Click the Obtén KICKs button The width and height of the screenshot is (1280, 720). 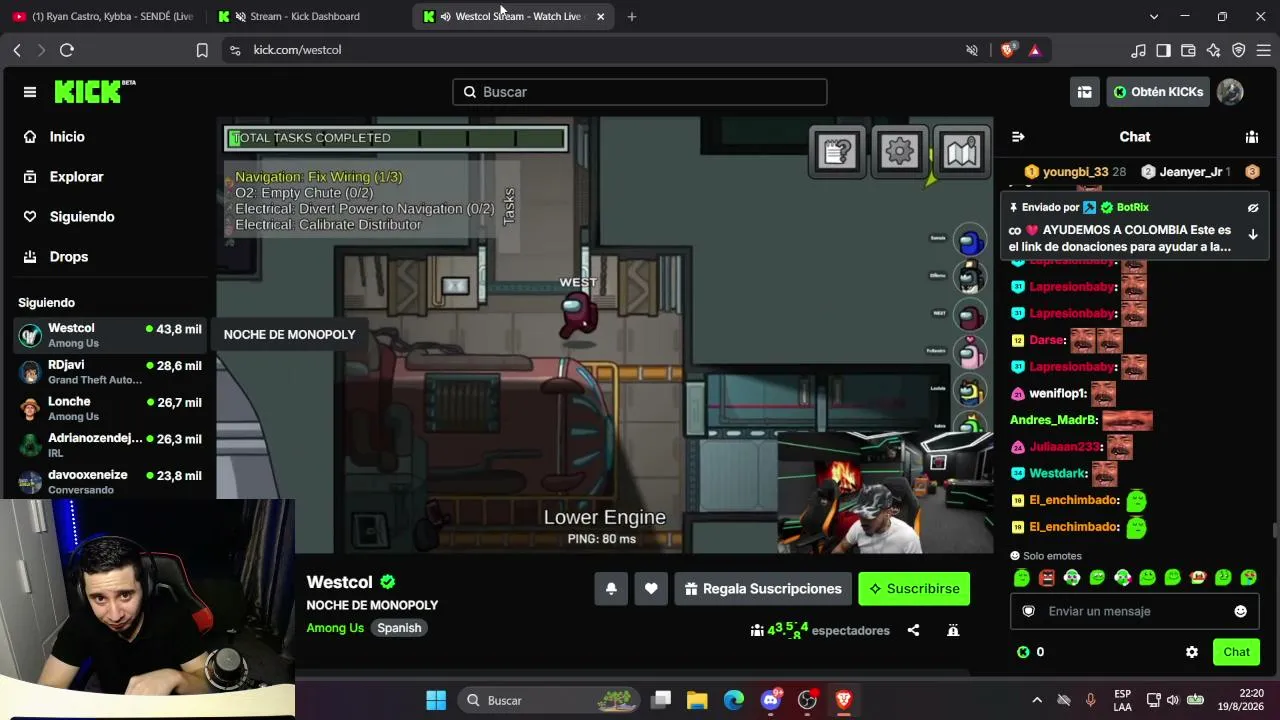click(x=1158, y=92)
